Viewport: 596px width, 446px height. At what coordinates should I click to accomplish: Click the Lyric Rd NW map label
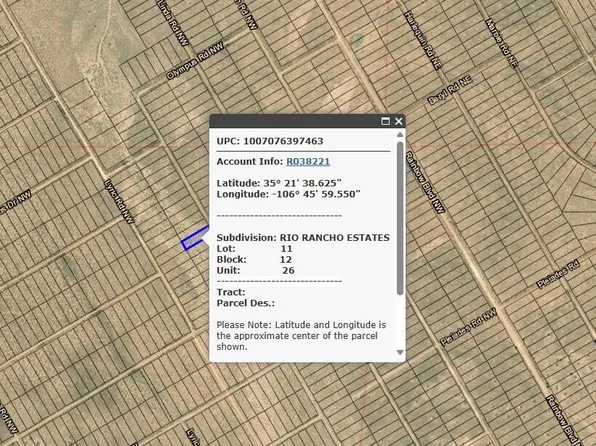click(x=119, y=202)
